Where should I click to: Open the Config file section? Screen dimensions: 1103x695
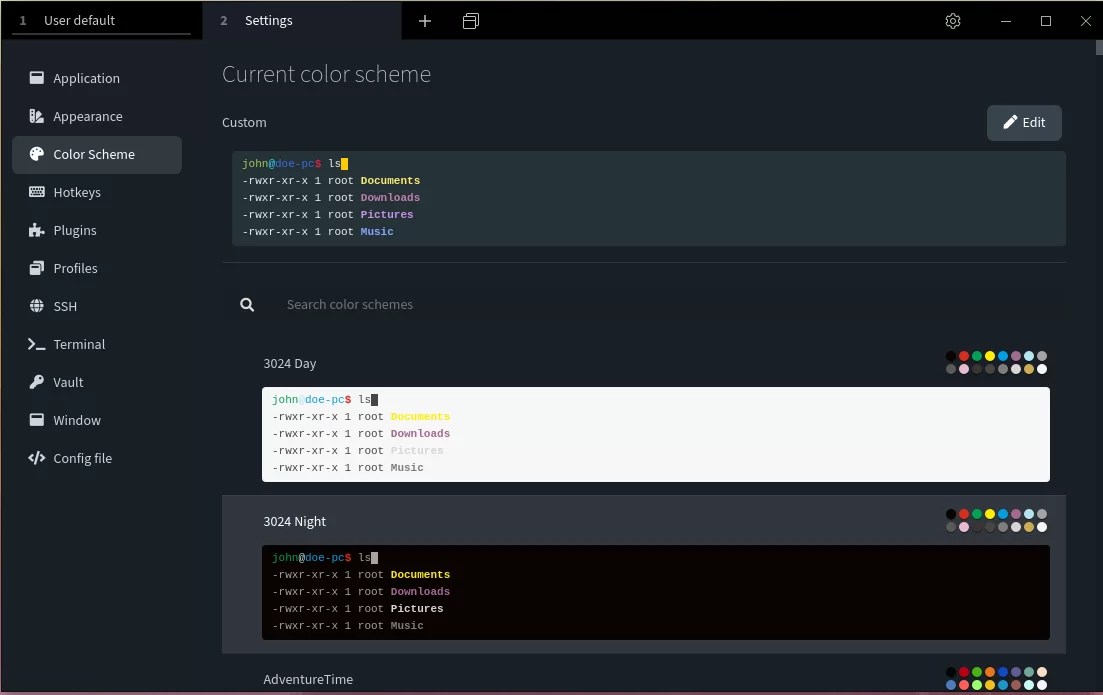(x=97, y=458)
